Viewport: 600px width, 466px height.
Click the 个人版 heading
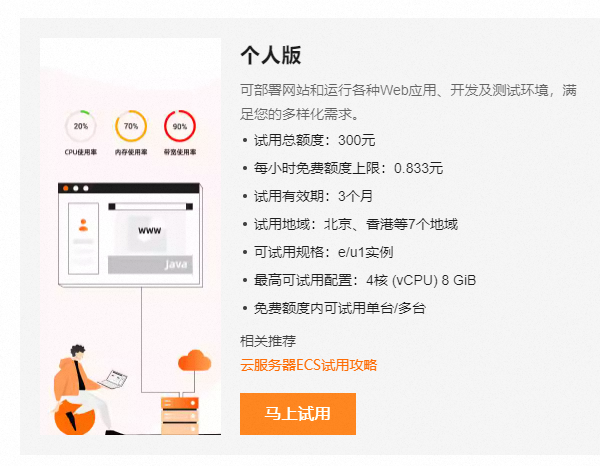pos(271,55)
